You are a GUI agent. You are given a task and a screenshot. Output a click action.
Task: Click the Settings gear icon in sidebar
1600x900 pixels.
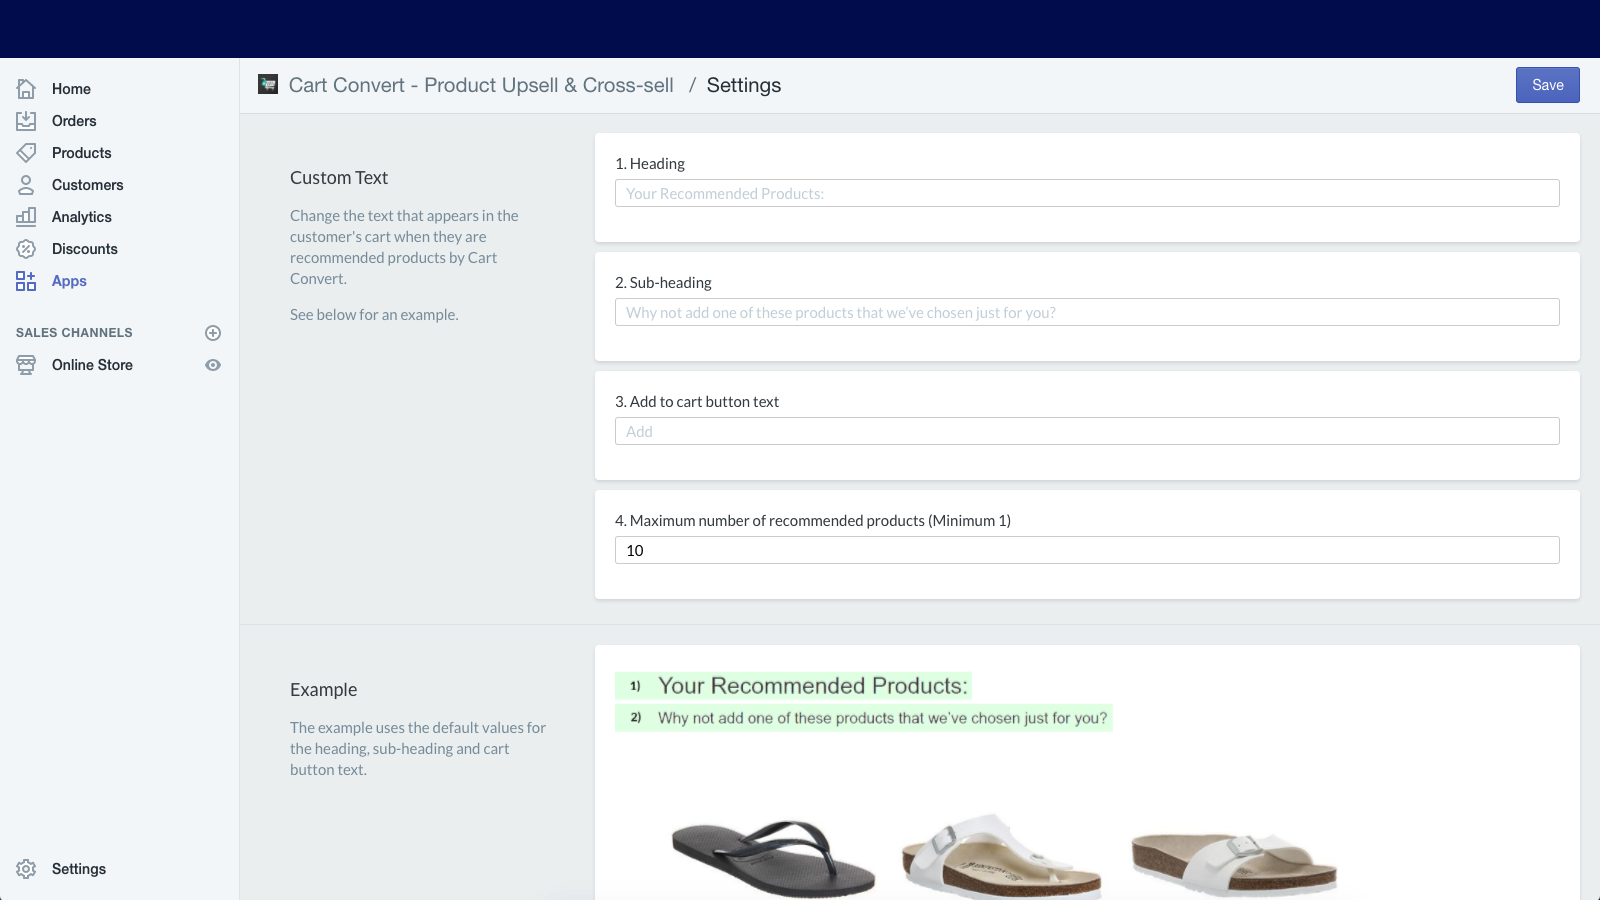26,869
